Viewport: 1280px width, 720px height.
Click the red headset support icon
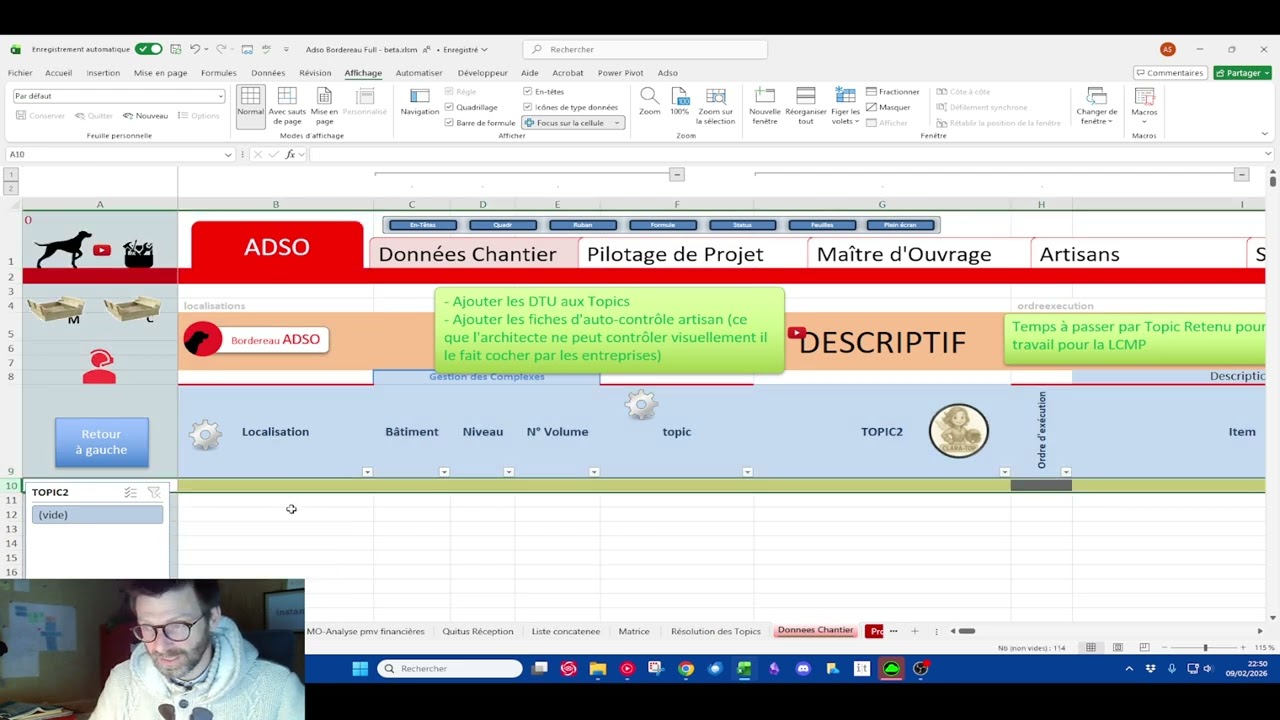click(99, 367)
